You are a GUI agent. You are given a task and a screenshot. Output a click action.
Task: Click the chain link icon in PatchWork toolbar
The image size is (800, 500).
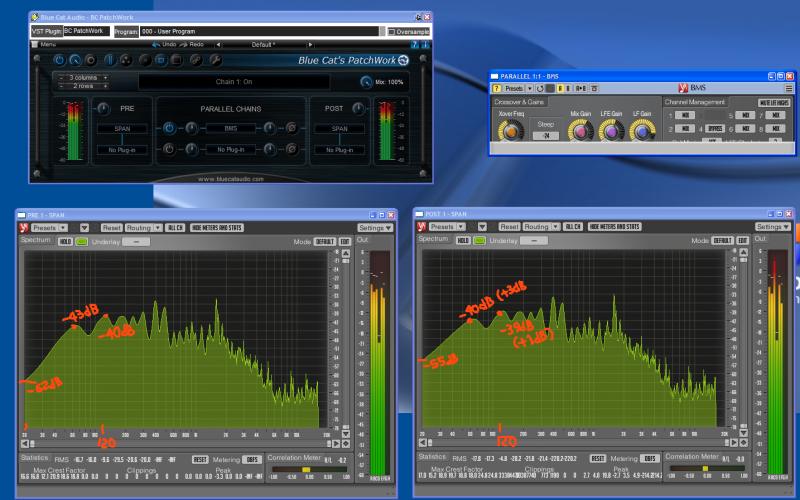[195, 60]
